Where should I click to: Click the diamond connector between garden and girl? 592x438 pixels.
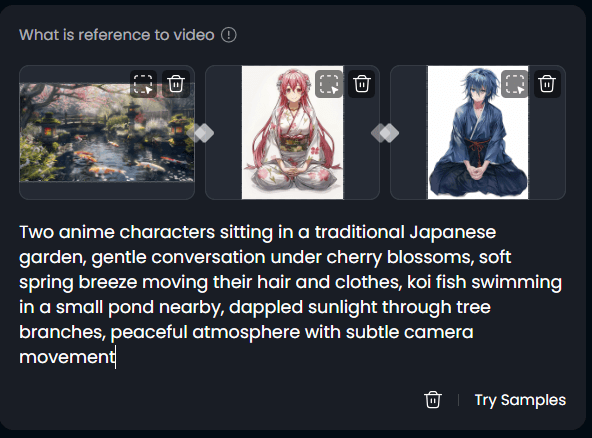point(200,133)
